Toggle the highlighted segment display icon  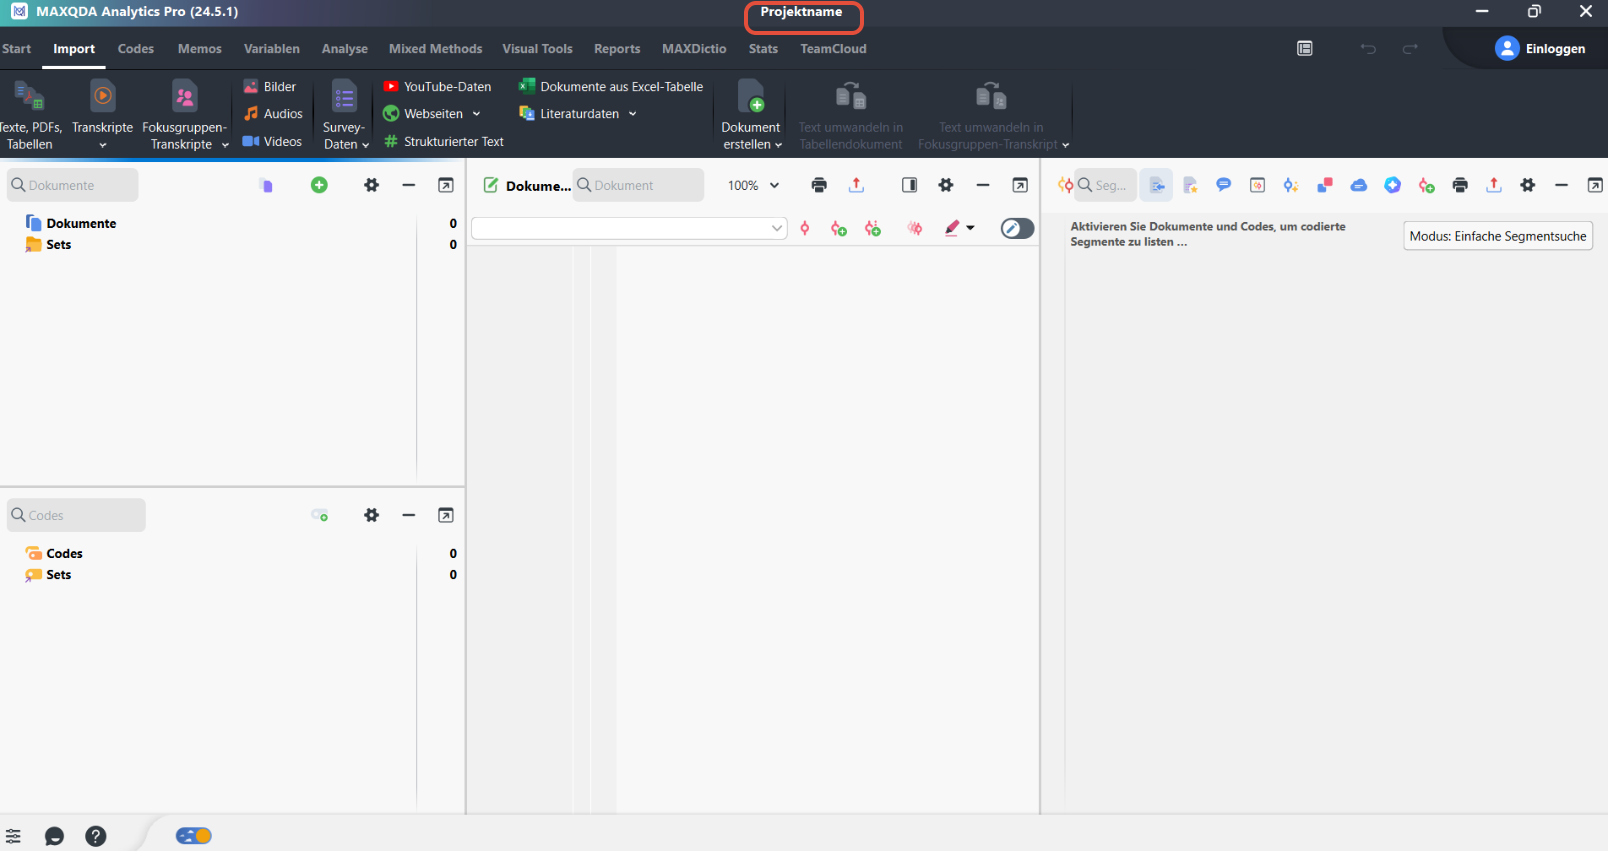tap(1157, 185)
